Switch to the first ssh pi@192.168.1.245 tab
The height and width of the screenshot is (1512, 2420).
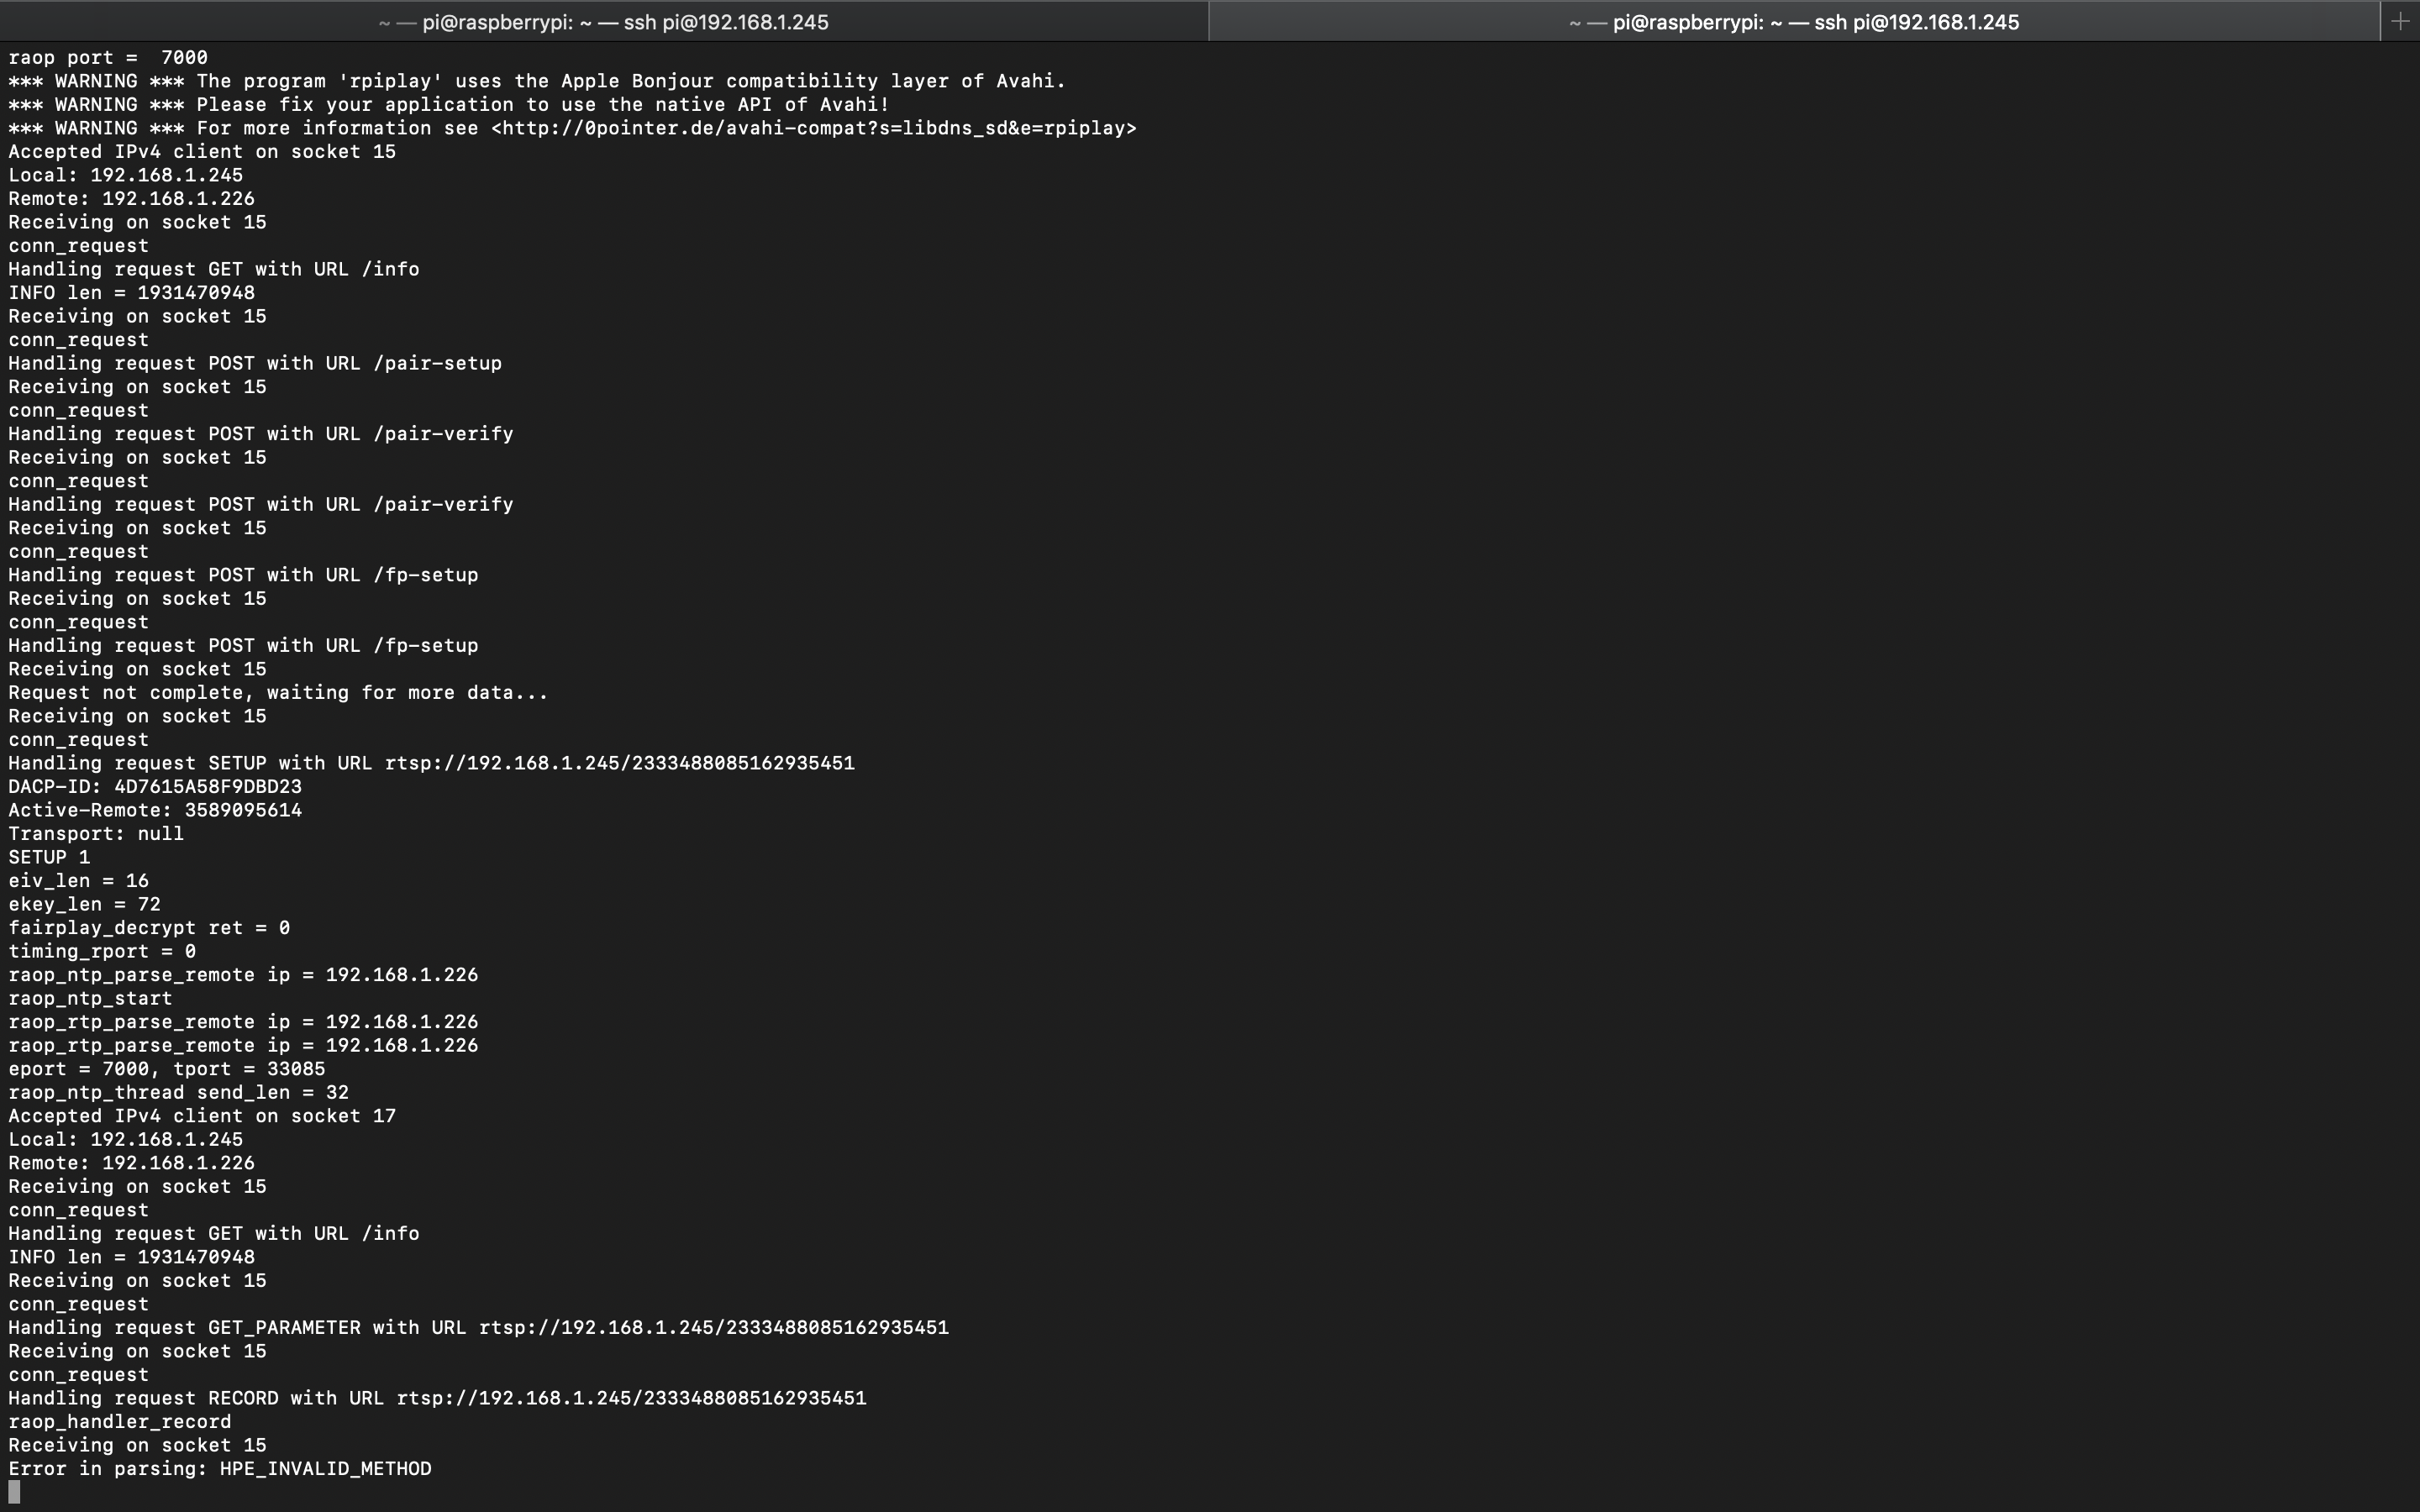[x=604, y=22]
